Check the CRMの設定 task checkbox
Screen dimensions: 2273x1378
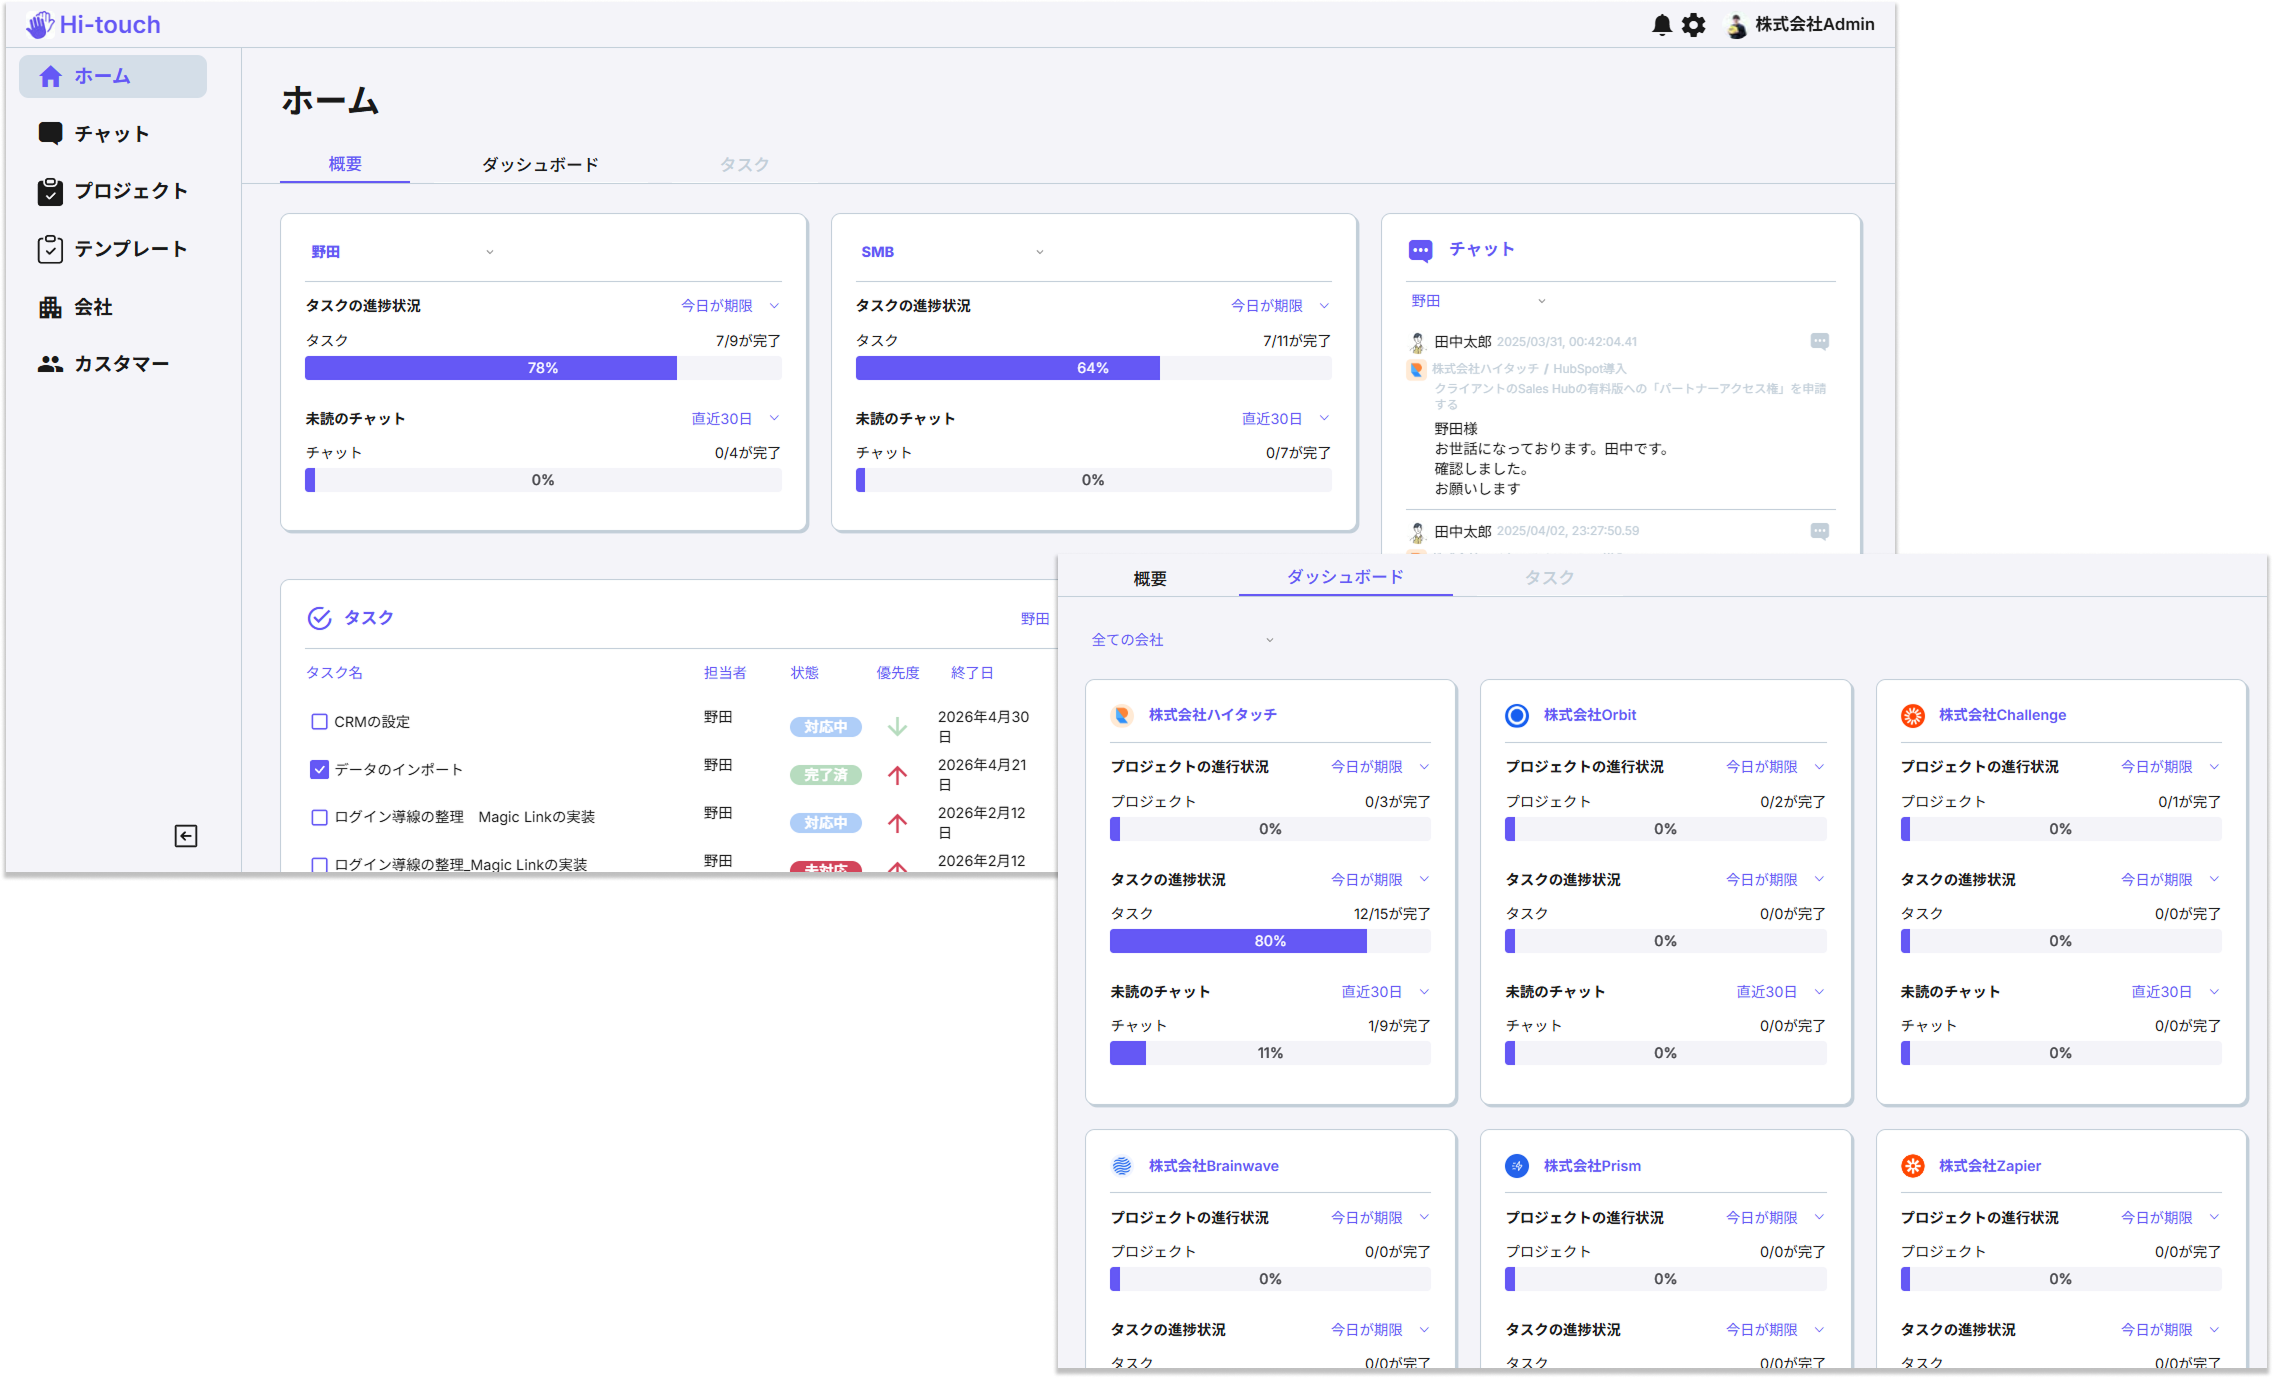(319, 721)
